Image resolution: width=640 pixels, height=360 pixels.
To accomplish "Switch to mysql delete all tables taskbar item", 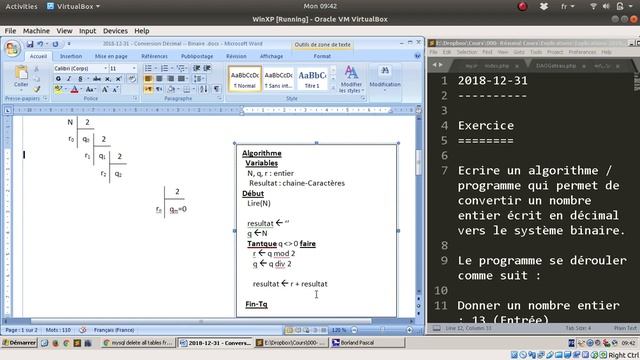I will point(138,343).
